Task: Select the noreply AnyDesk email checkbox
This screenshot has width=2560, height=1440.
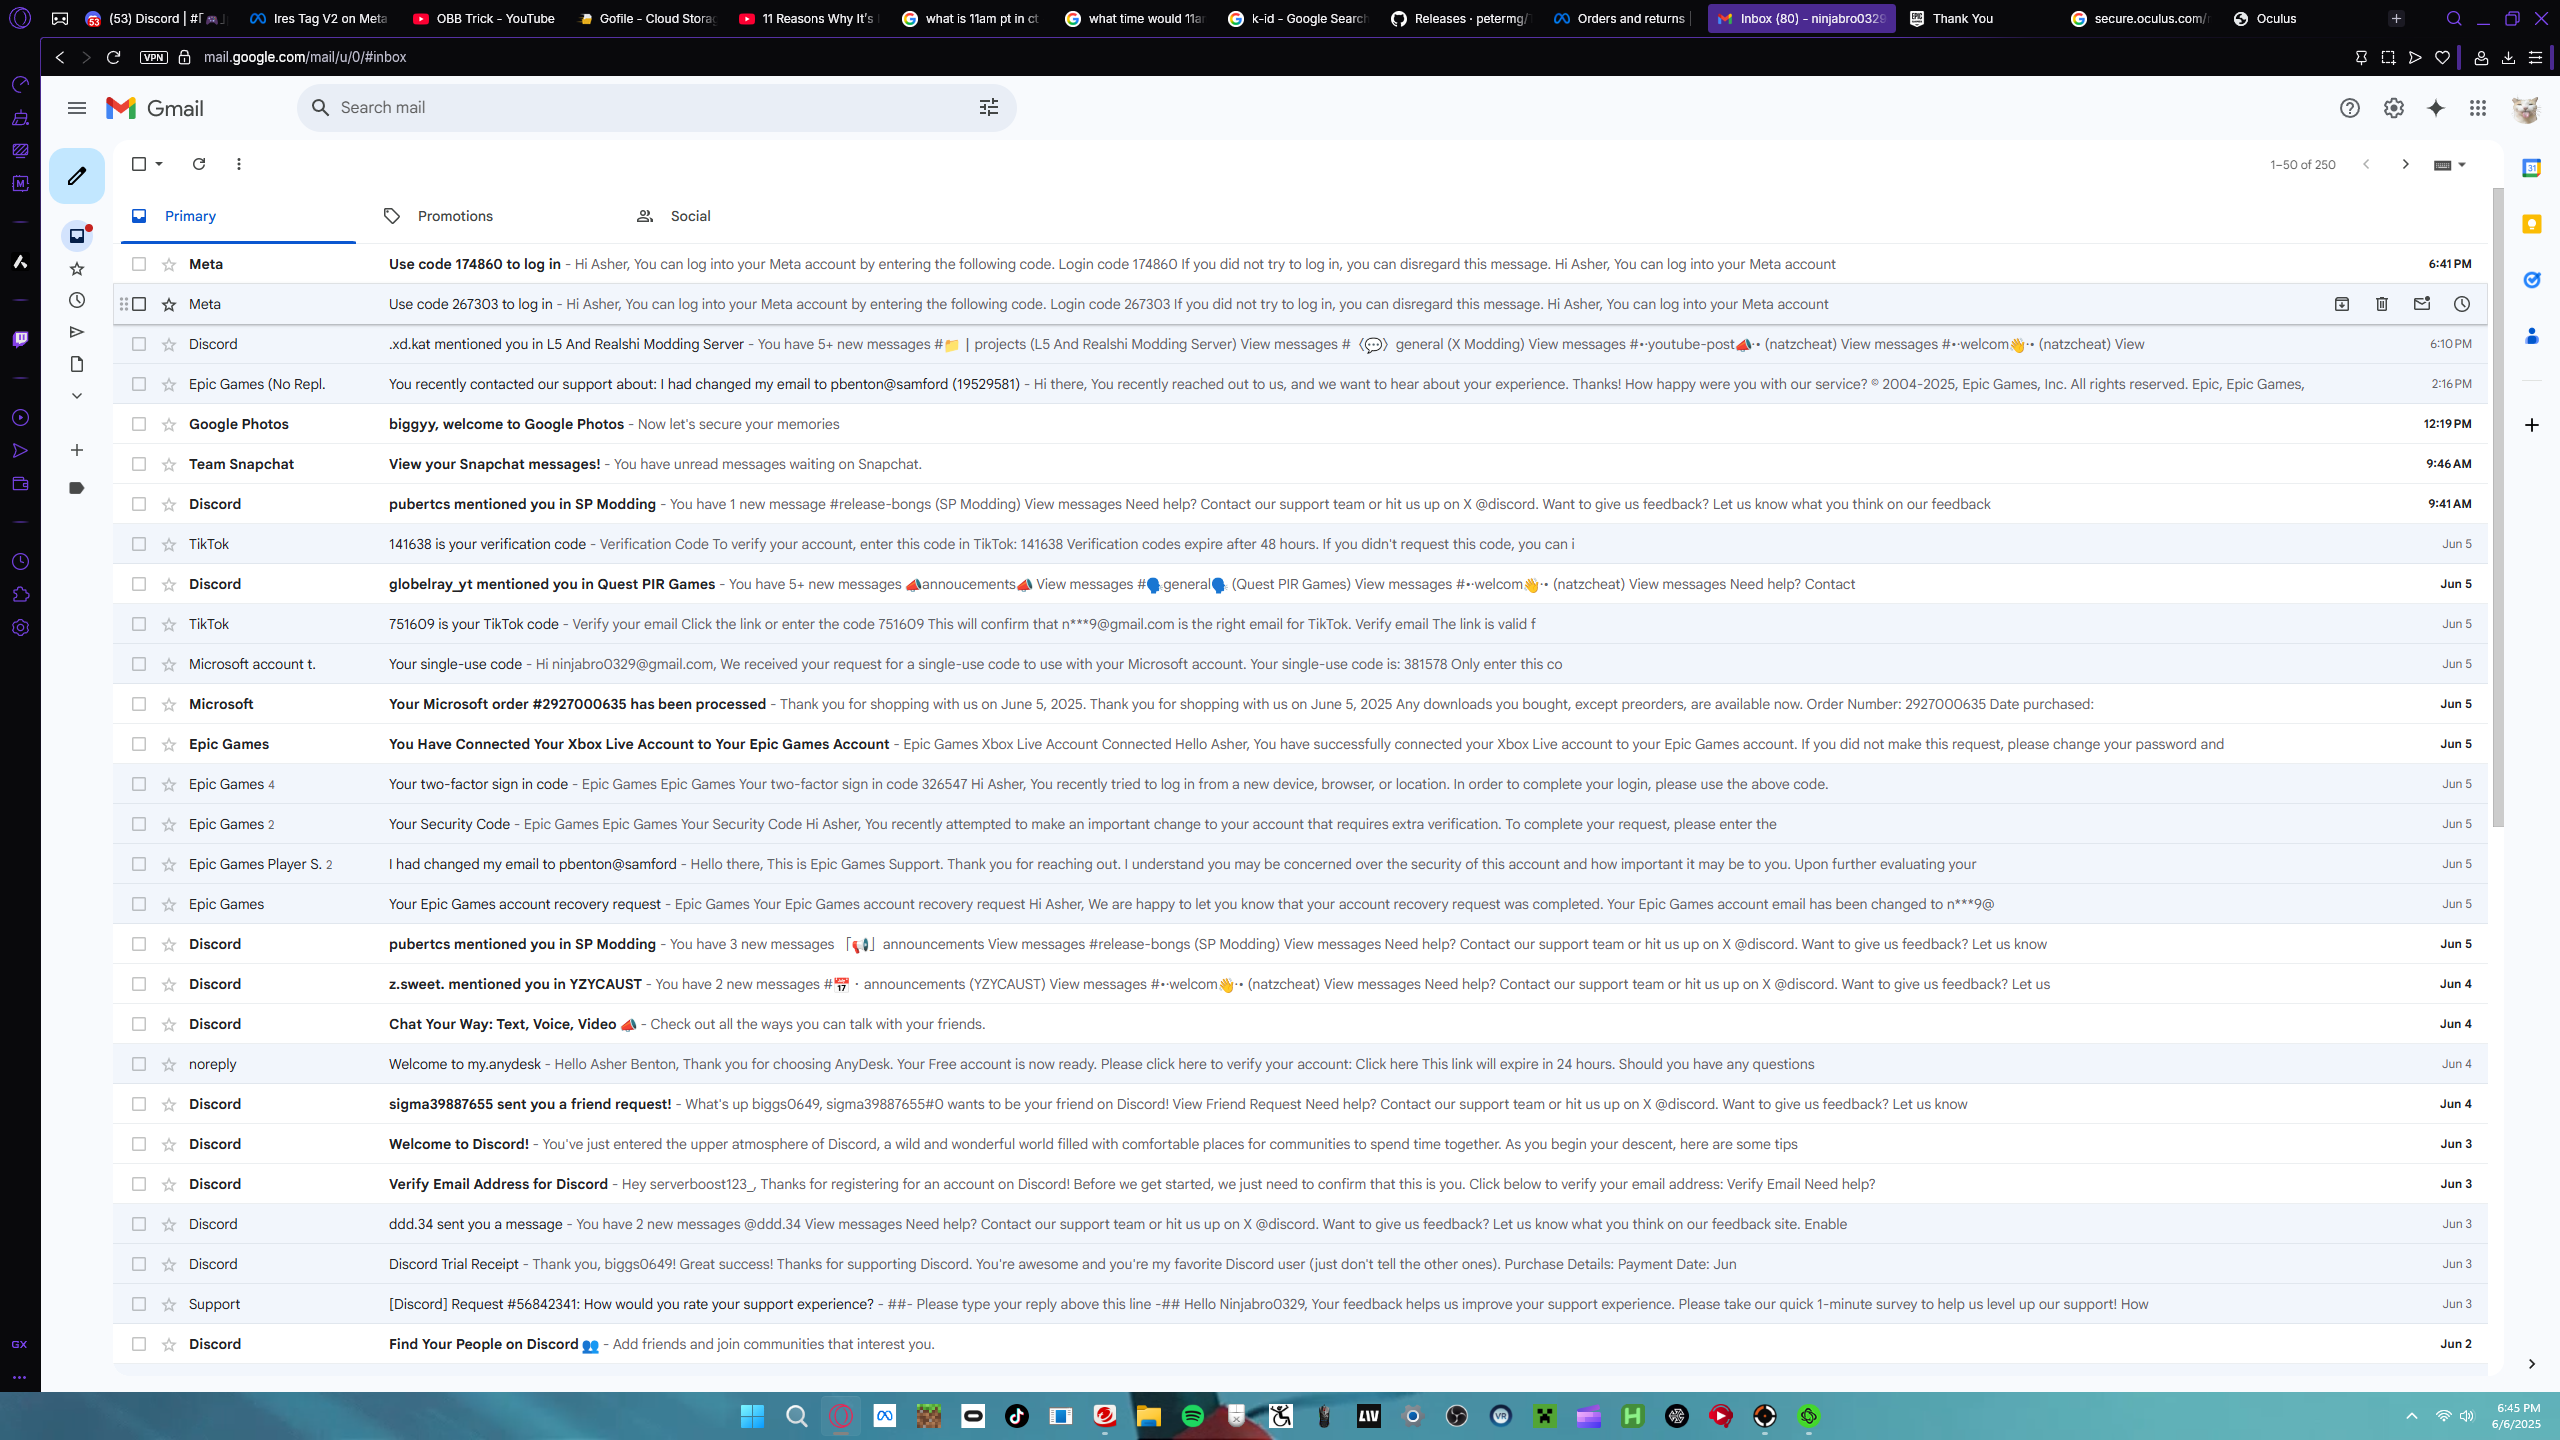Action: 139,1064
